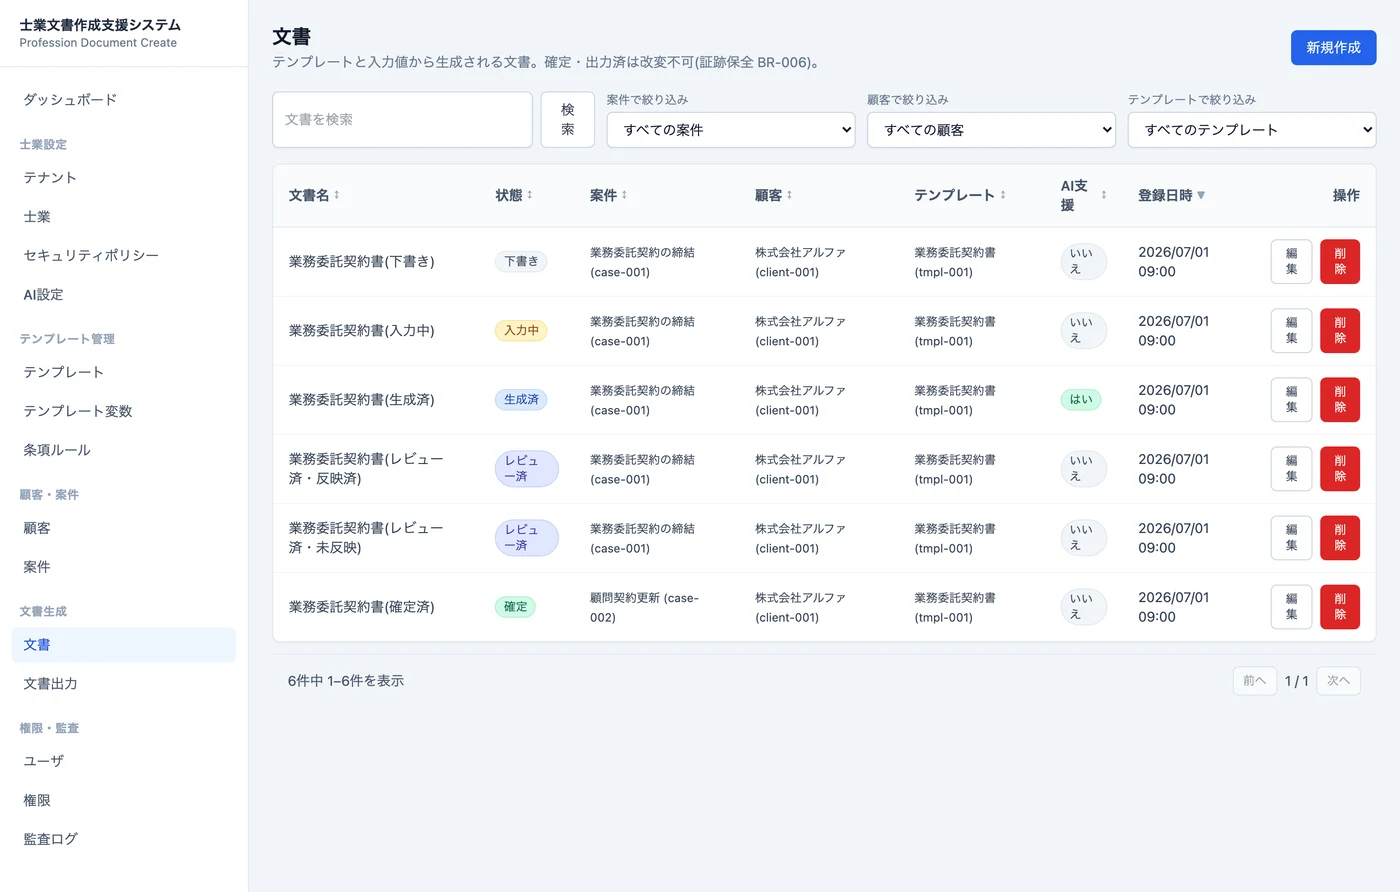Edit 業務委託契約書(入力中) row
Image resolution: width=1400 pixels, height=892 pixels.
[x=1291, y=331]
